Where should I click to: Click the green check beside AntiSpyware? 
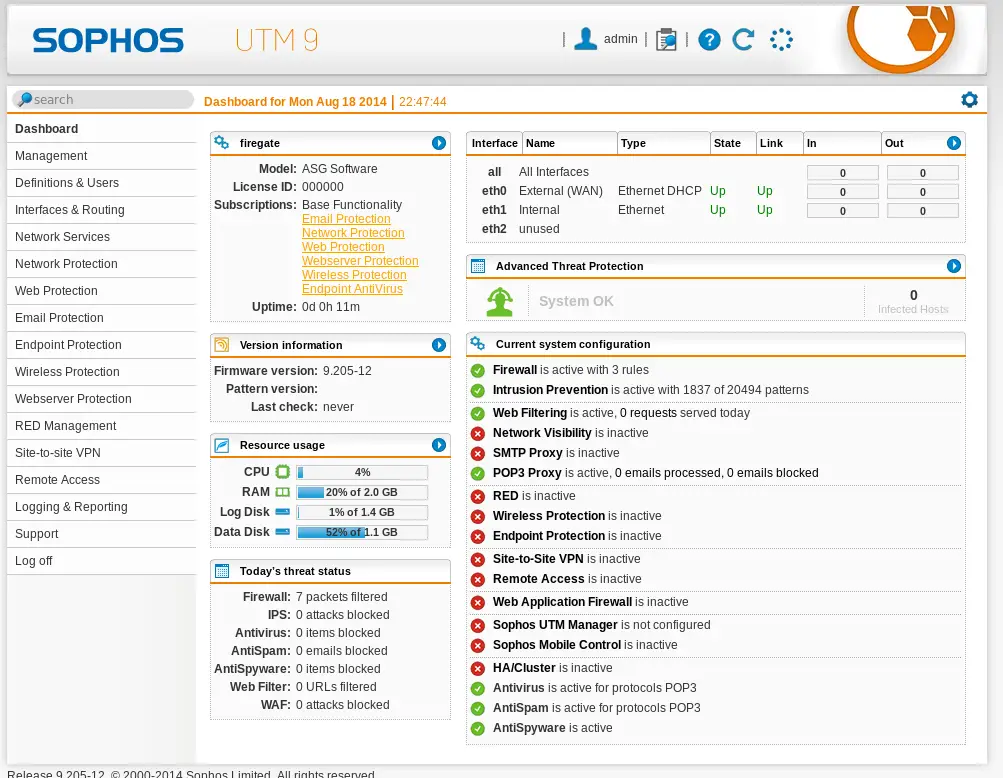478,728
